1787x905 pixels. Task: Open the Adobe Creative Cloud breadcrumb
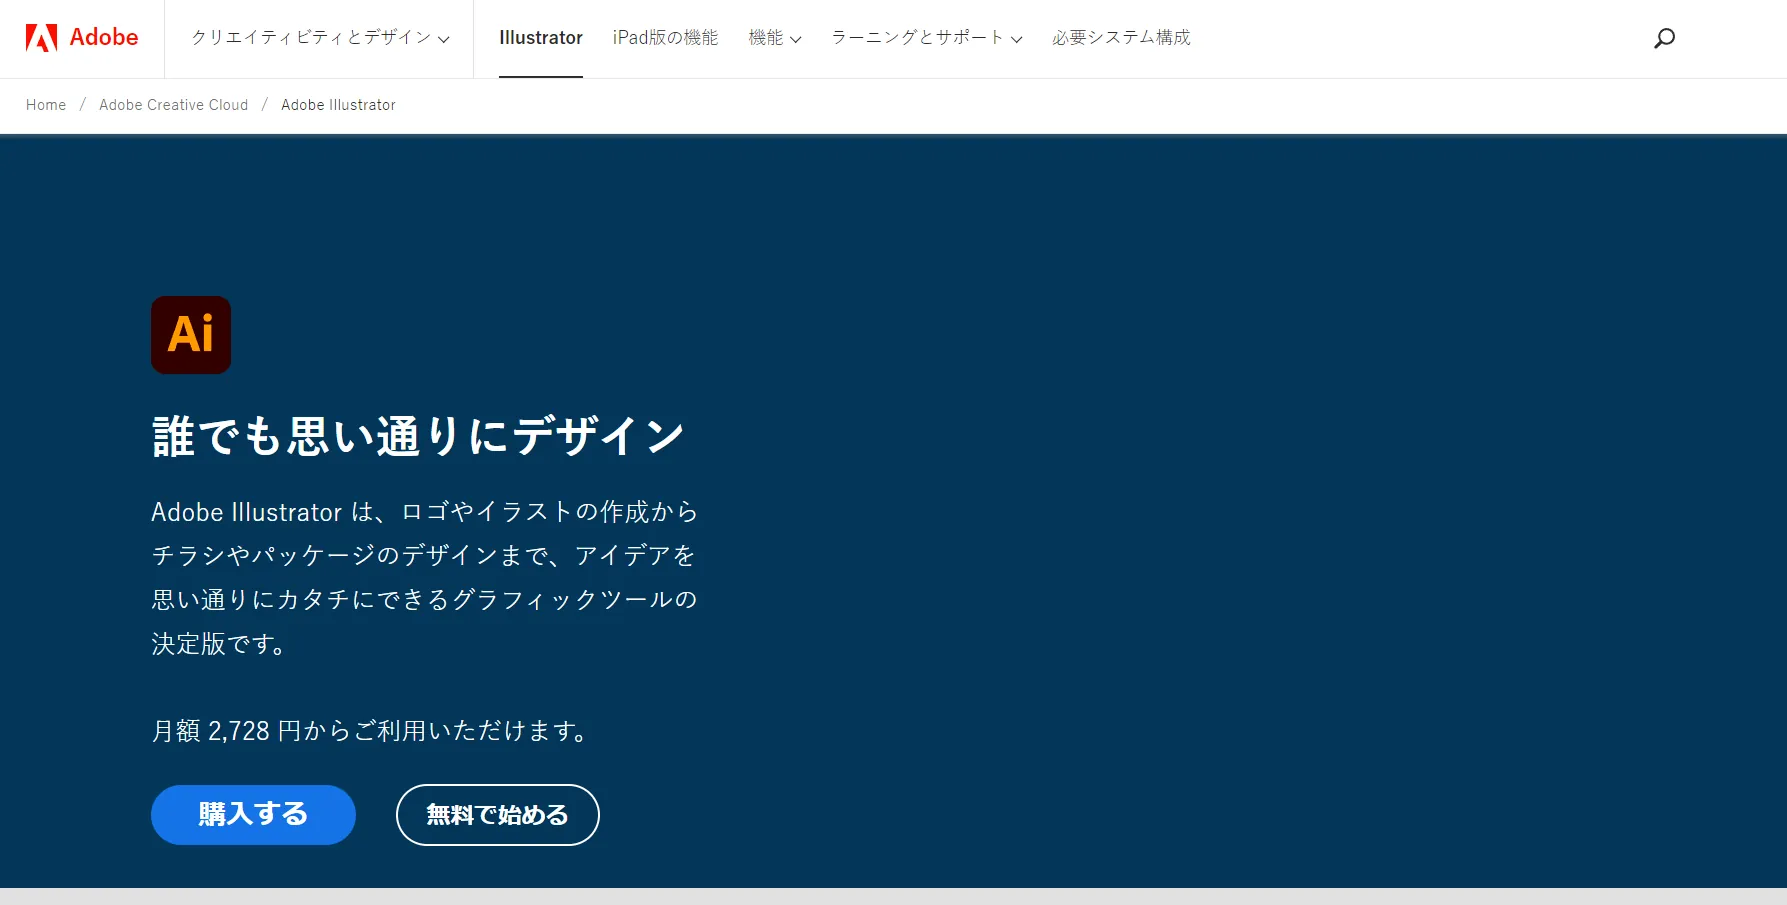(173, 105)
